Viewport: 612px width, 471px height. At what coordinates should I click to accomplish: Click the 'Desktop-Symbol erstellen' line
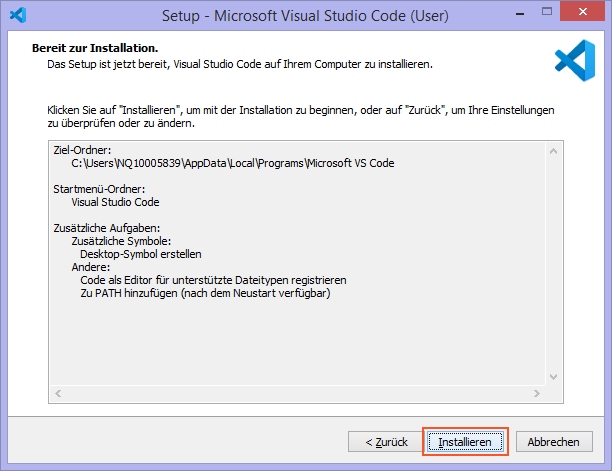141,254
